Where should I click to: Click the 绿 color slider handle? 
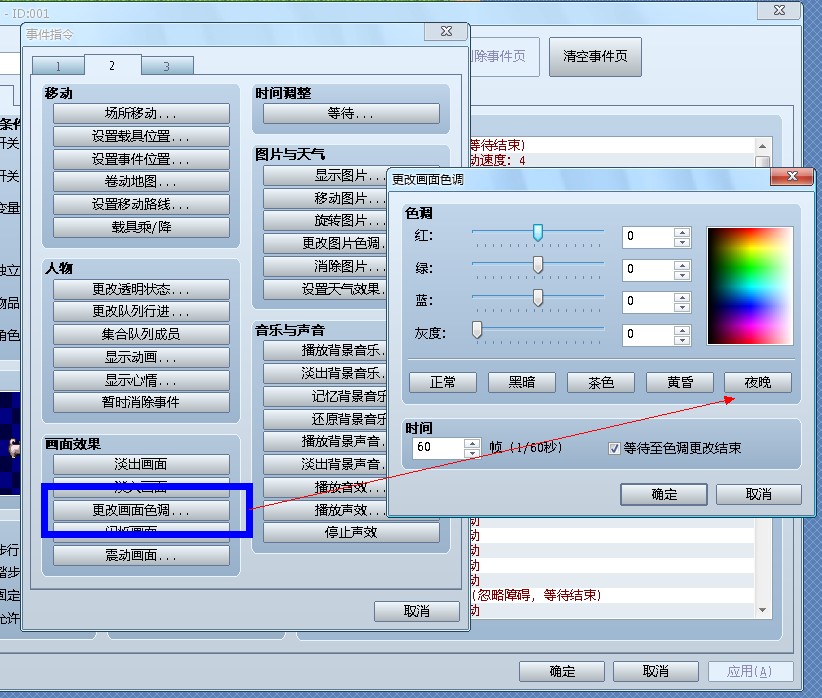tap(538, 264)
